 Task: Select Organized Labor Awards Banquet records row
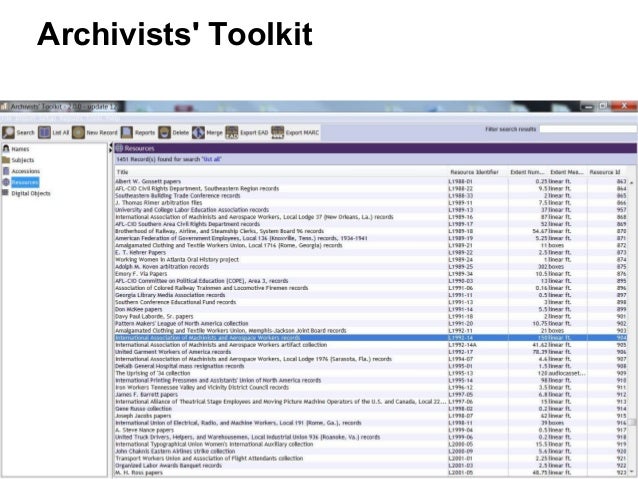tap(371, 466)
